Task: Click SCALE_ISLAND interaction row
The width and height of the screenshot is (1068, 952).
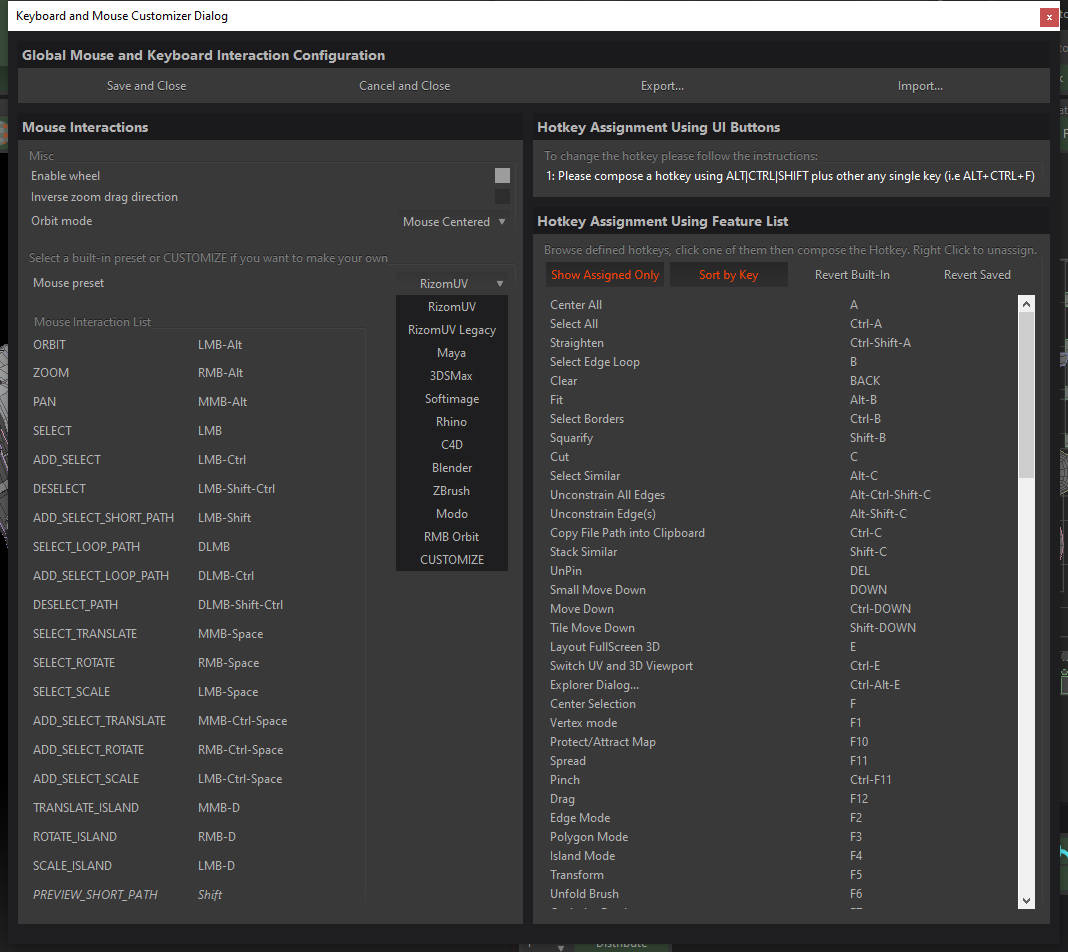Action: coord(198,866)
